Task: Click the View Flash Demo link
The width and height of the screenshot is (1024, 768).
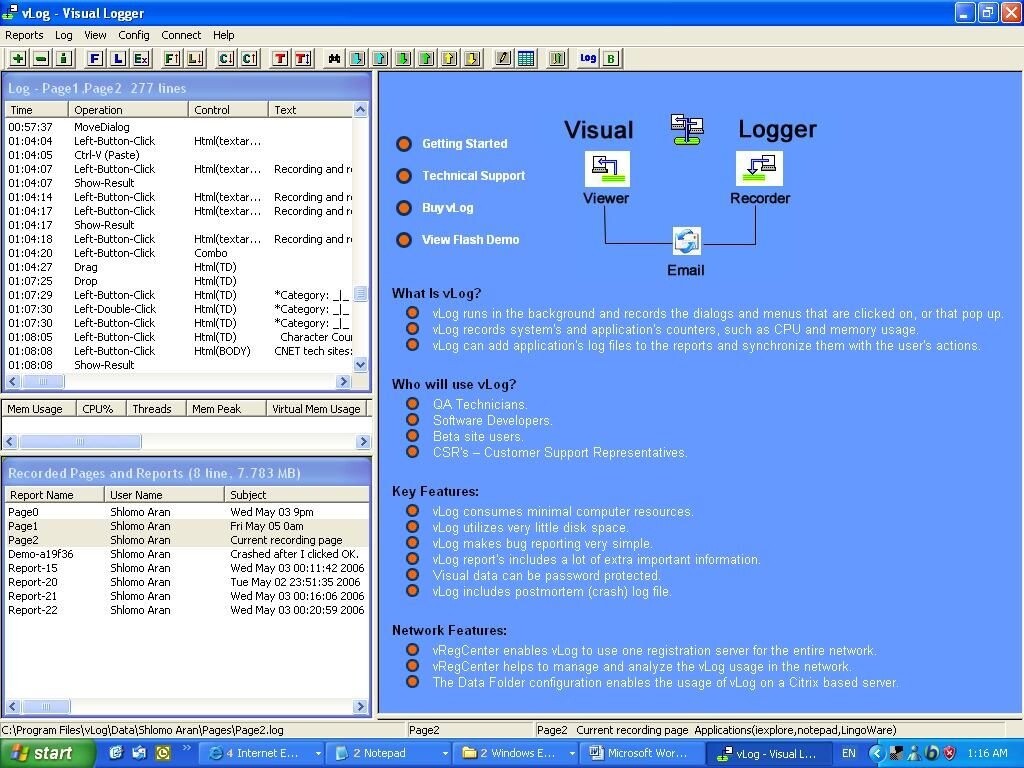Action: 470,240
